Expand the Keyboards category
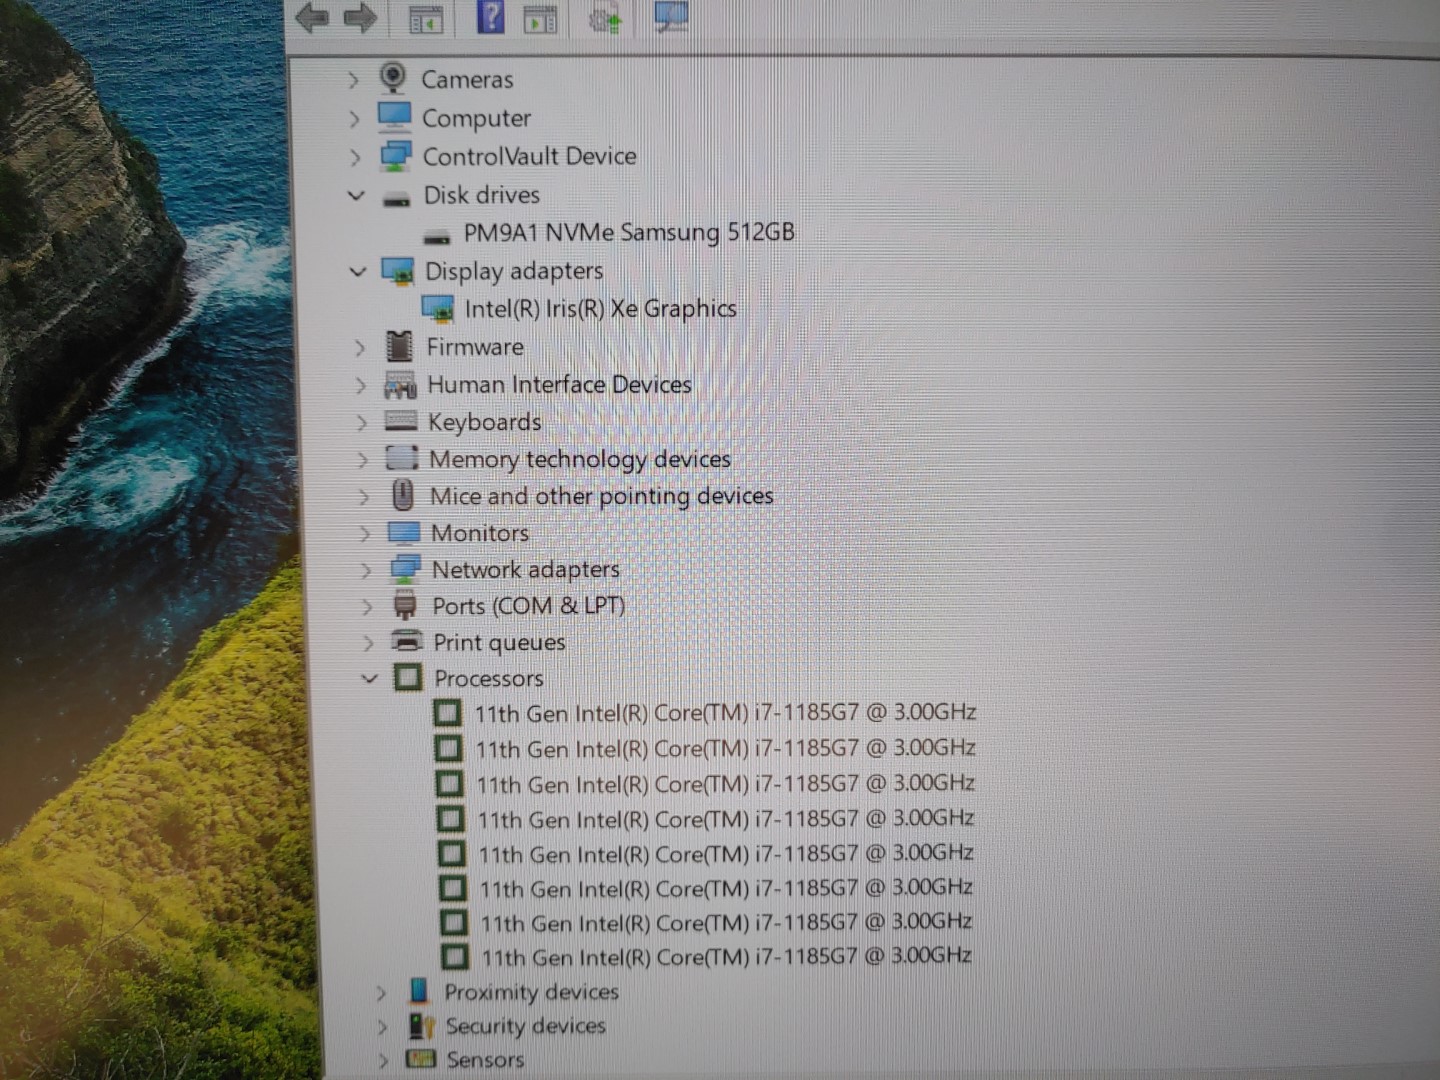The image size is (1440, 1080). [x=362, y=422]
